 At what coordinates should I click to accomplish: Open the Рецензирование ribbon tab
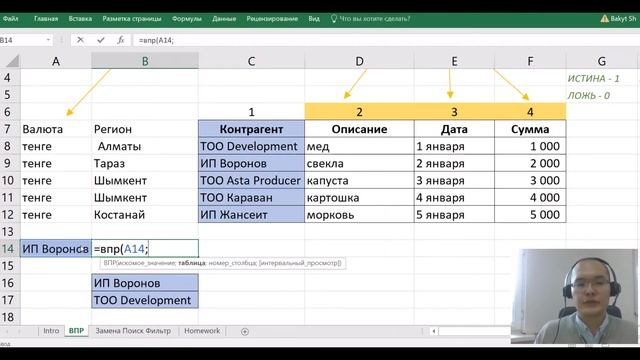click(272, 19)
